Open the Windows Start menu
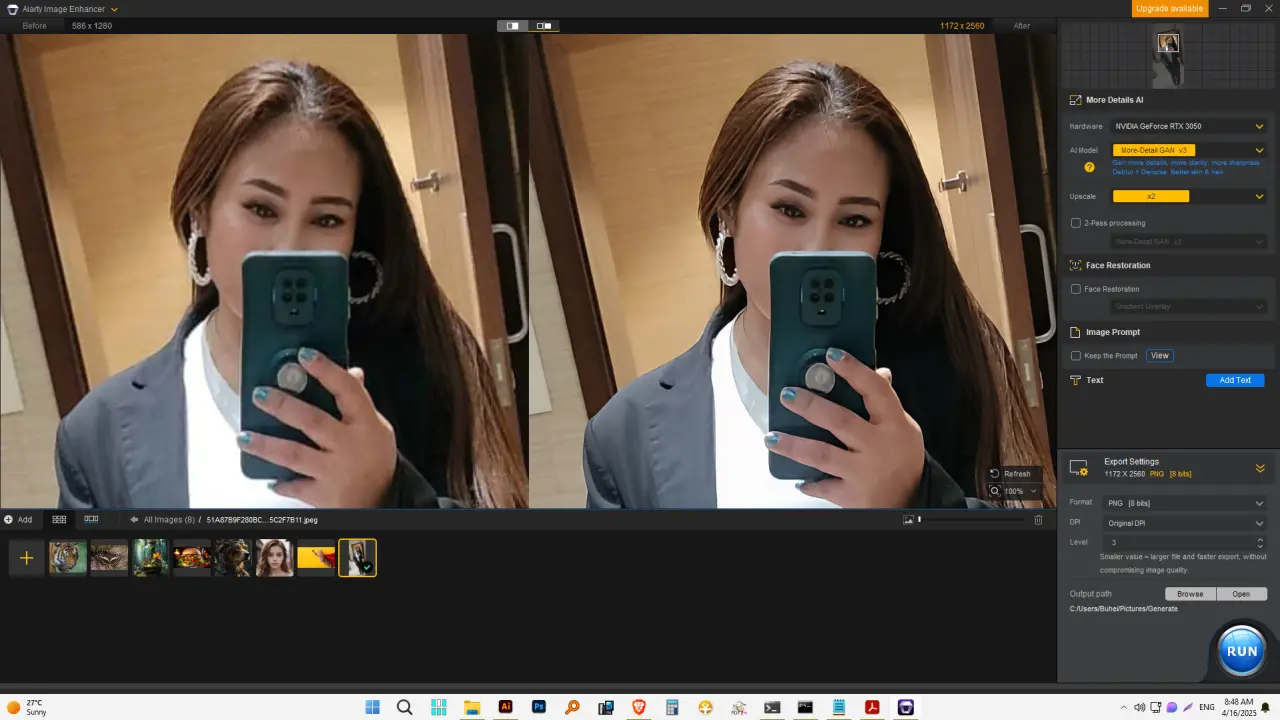Viewport: 1280px width, 720px height. [372, 707]
